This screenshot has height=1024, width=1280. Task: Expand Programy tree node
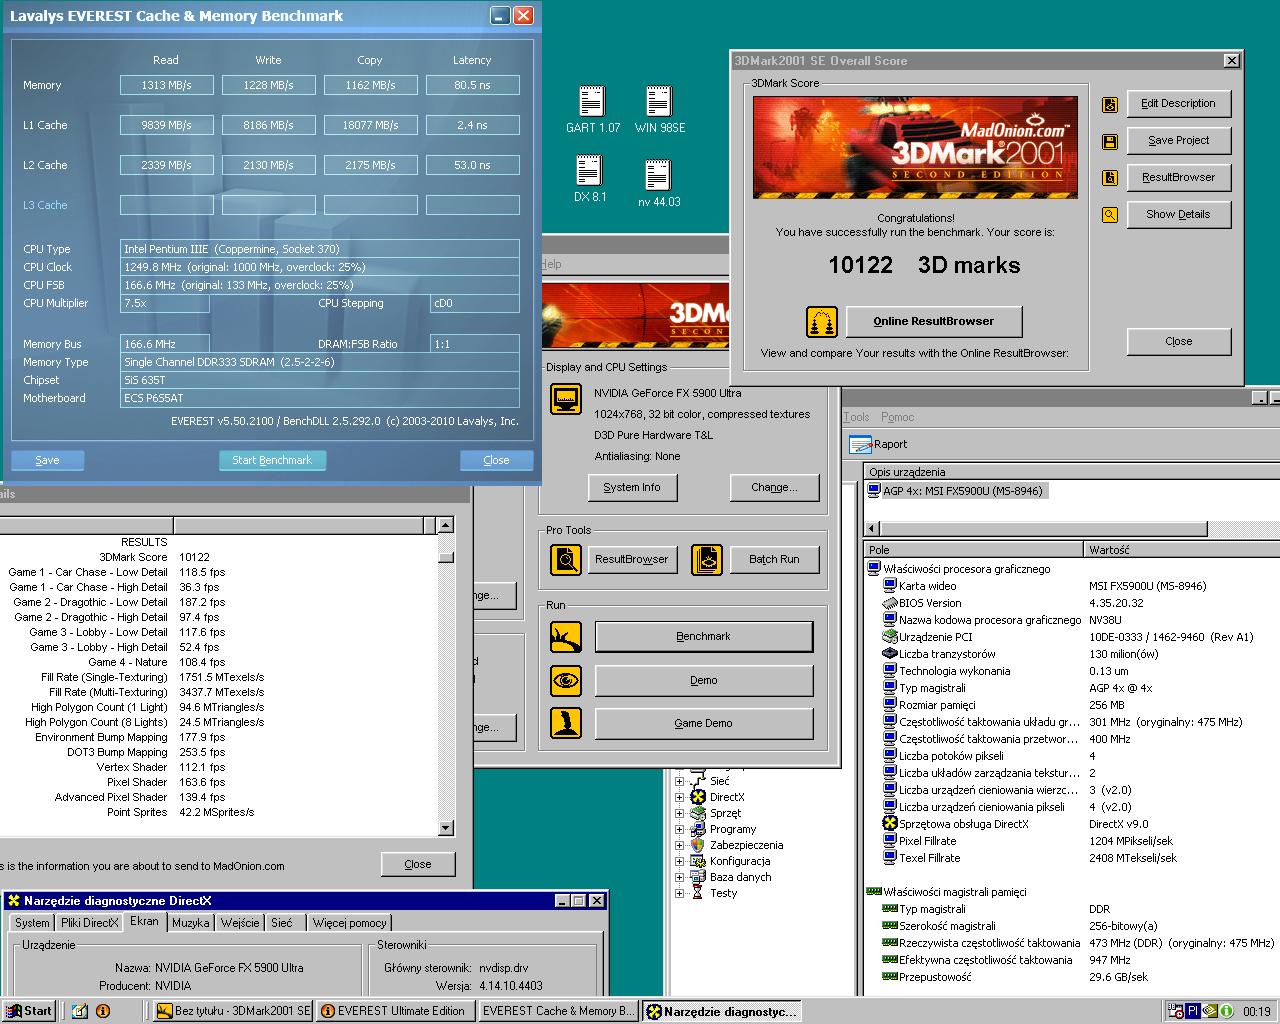pyautogui.click(x=679, y=829)
